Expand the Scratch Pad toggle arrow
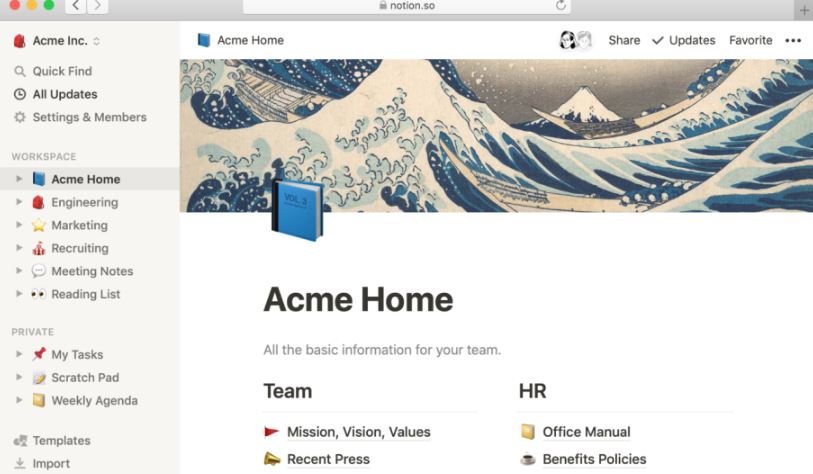Screen dimensions: 813x474 pyautogui.click(x=19, y=377)
